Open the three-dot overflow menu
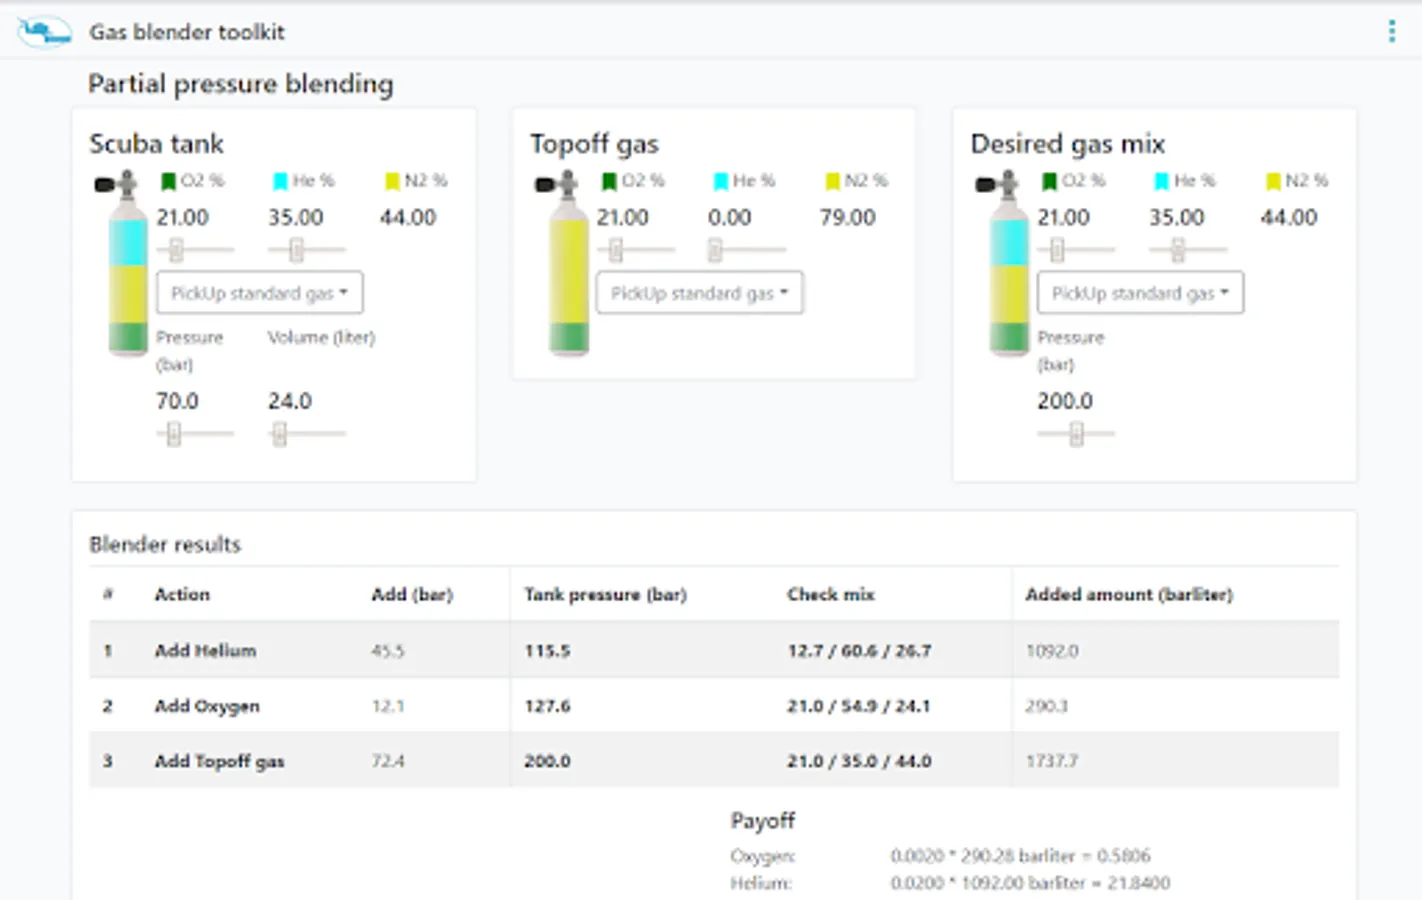 (x=1392, y=32)
